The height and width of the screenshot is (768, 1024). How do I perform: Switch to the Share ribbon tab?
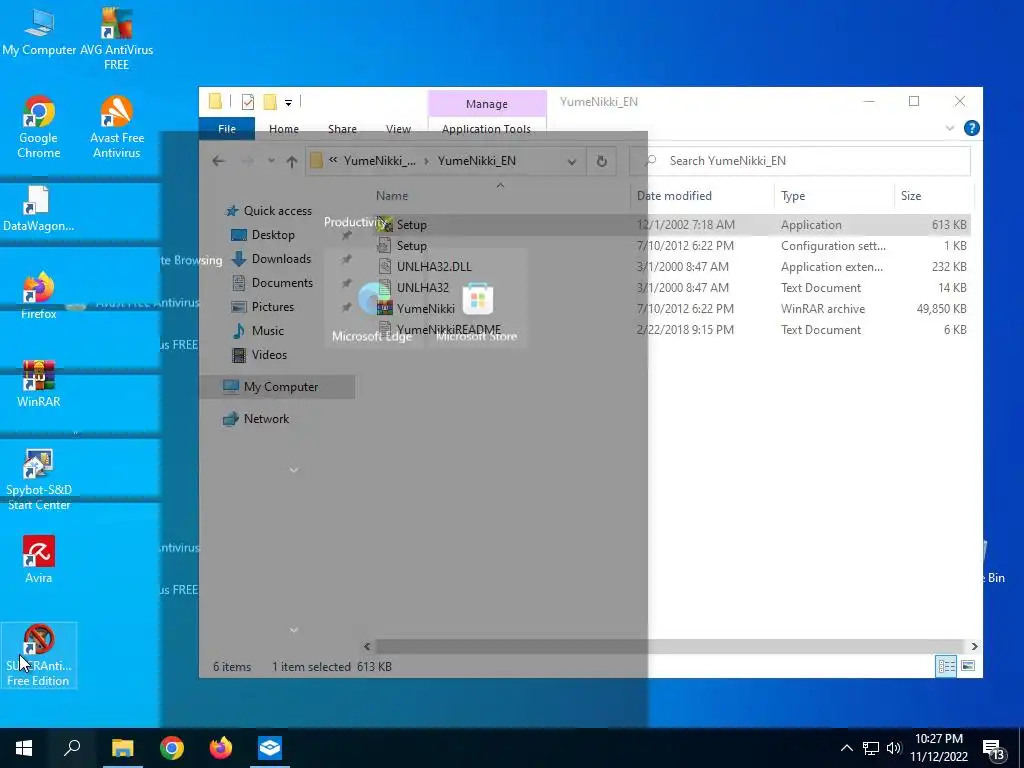[x=342, y=129]
